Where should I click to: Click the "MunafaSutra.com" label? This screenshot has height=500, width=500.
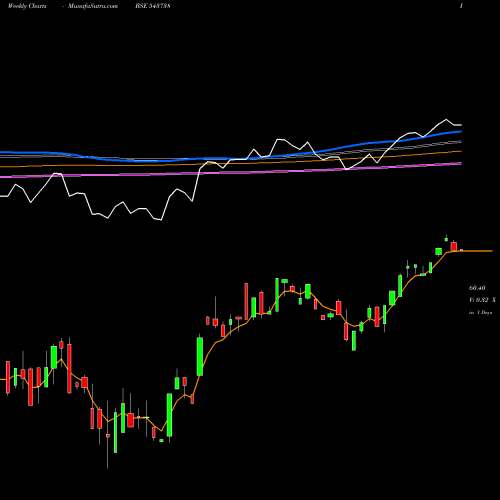93,6
